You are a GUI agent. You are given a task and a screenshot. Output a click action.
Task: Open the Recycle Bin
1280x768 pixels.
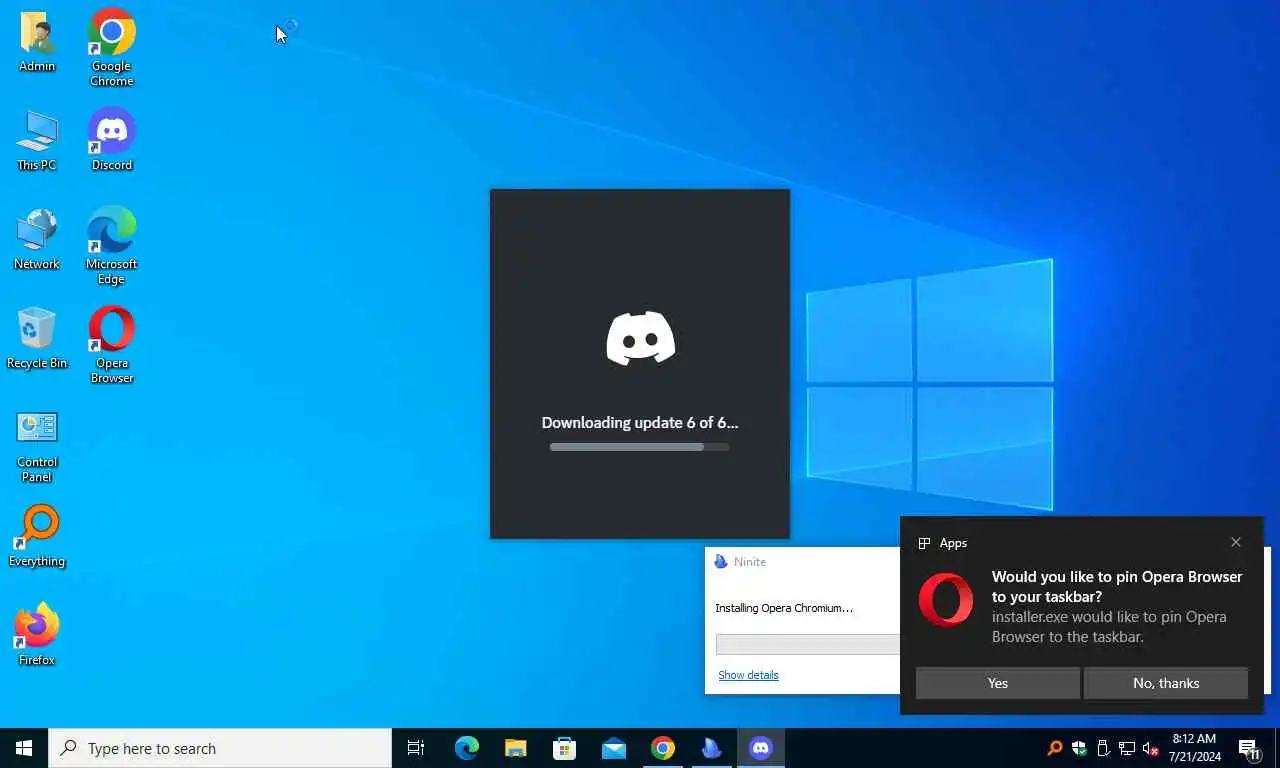[37, 338]
